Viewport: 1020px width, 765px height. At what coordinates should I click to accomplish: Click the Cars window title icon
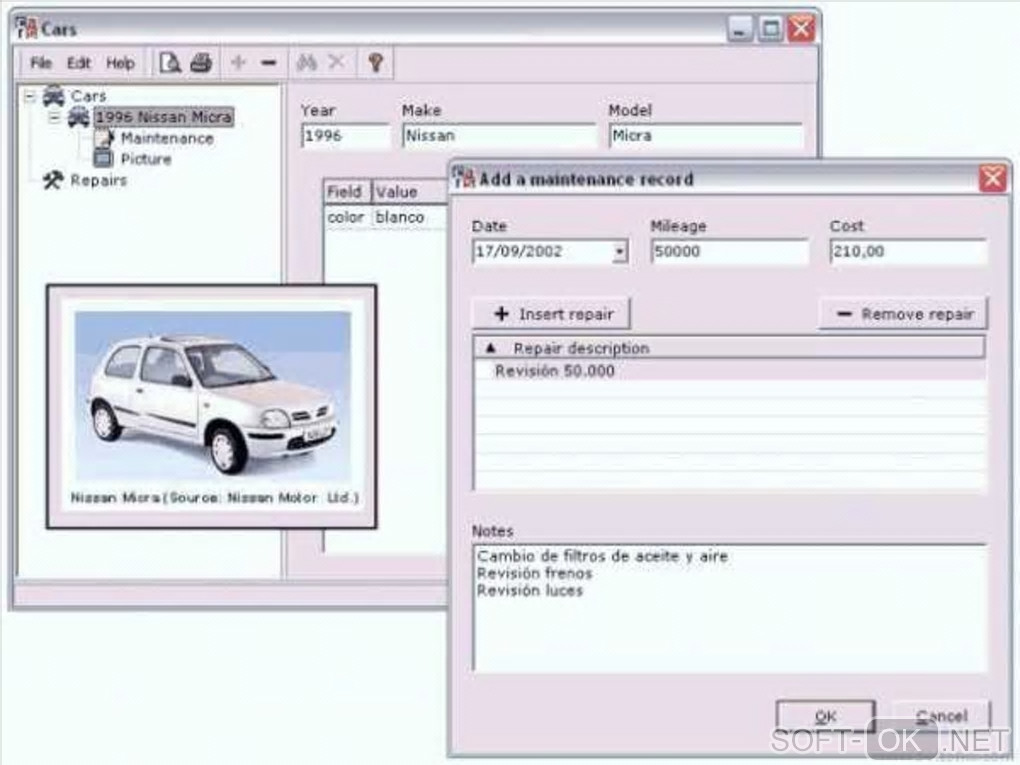(27, 29)
